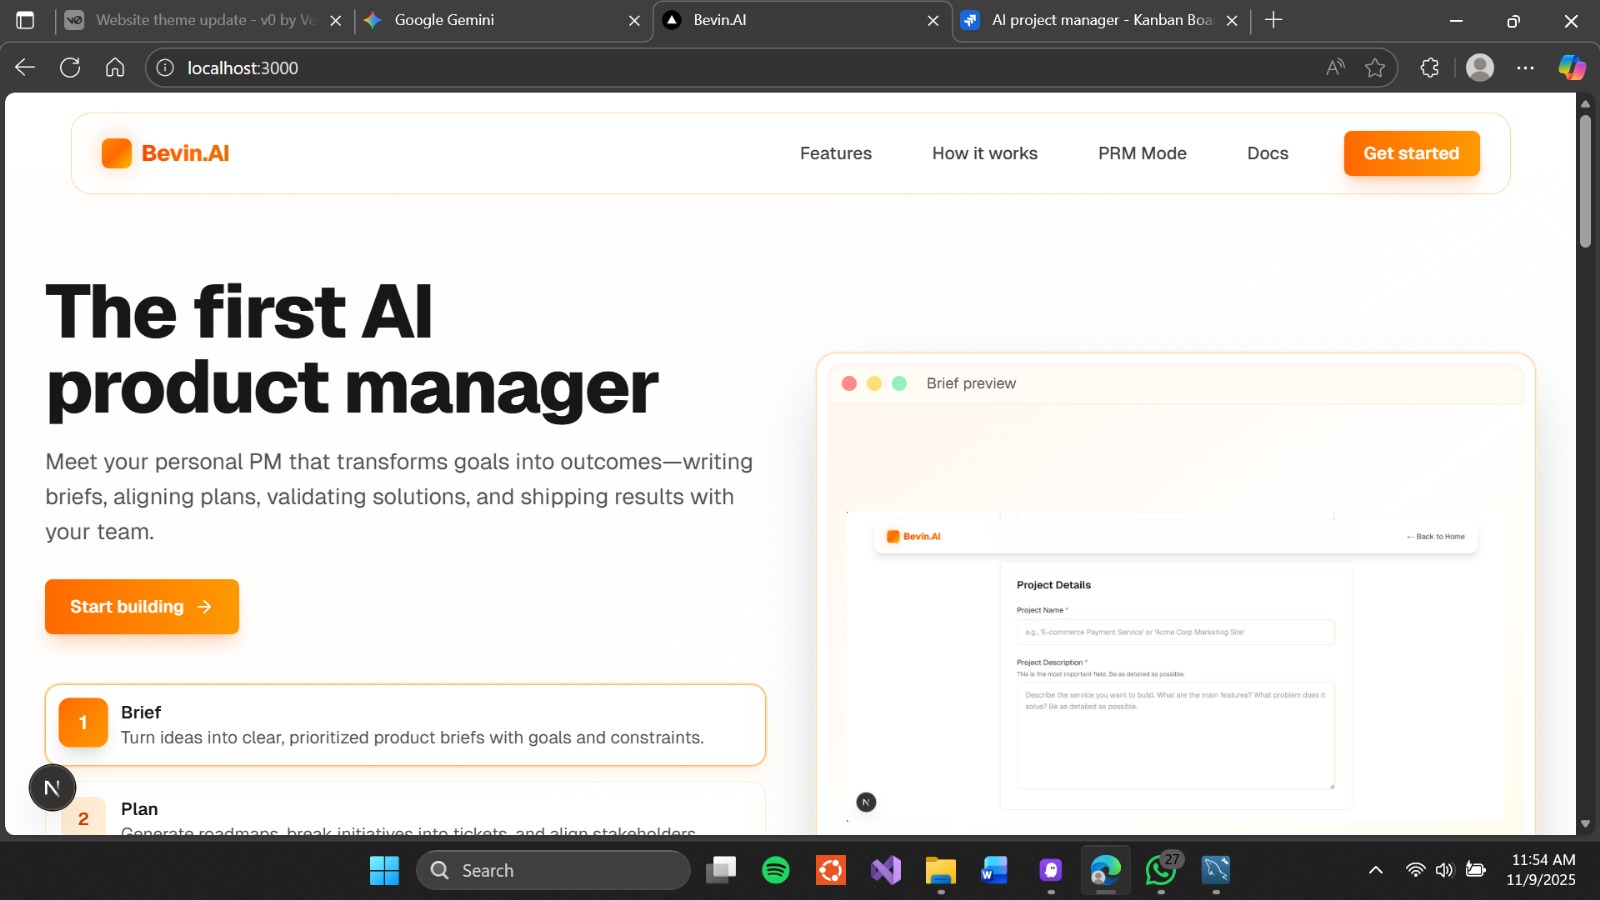Open the Next.js dev tools badge
Image resolution: width=1600 pixels, height=900 pixels.
52,788
